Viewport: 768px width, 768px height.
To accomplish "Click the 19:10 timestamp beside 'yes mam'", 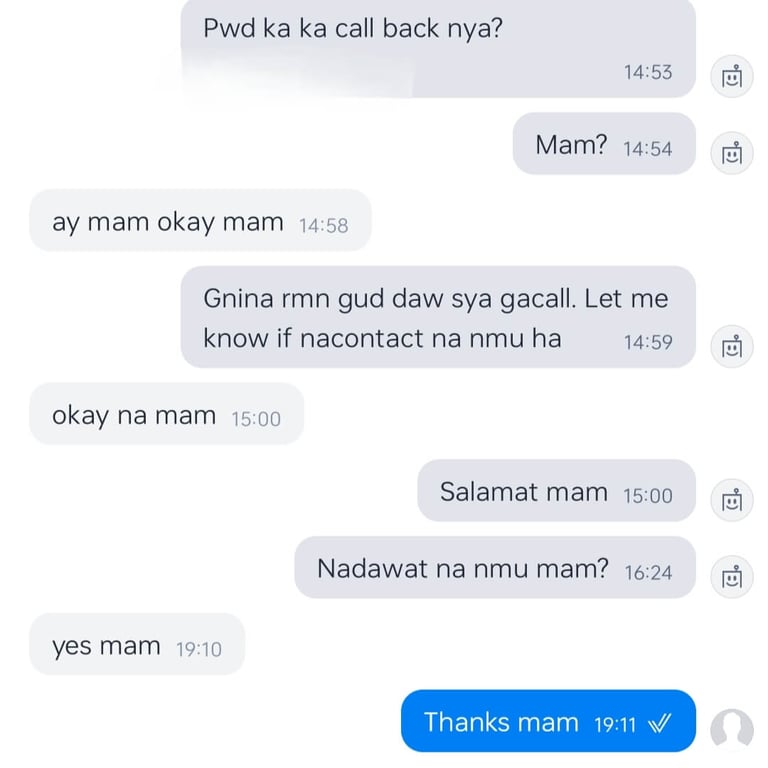I will pyautogui.click(x=199, y=649).
